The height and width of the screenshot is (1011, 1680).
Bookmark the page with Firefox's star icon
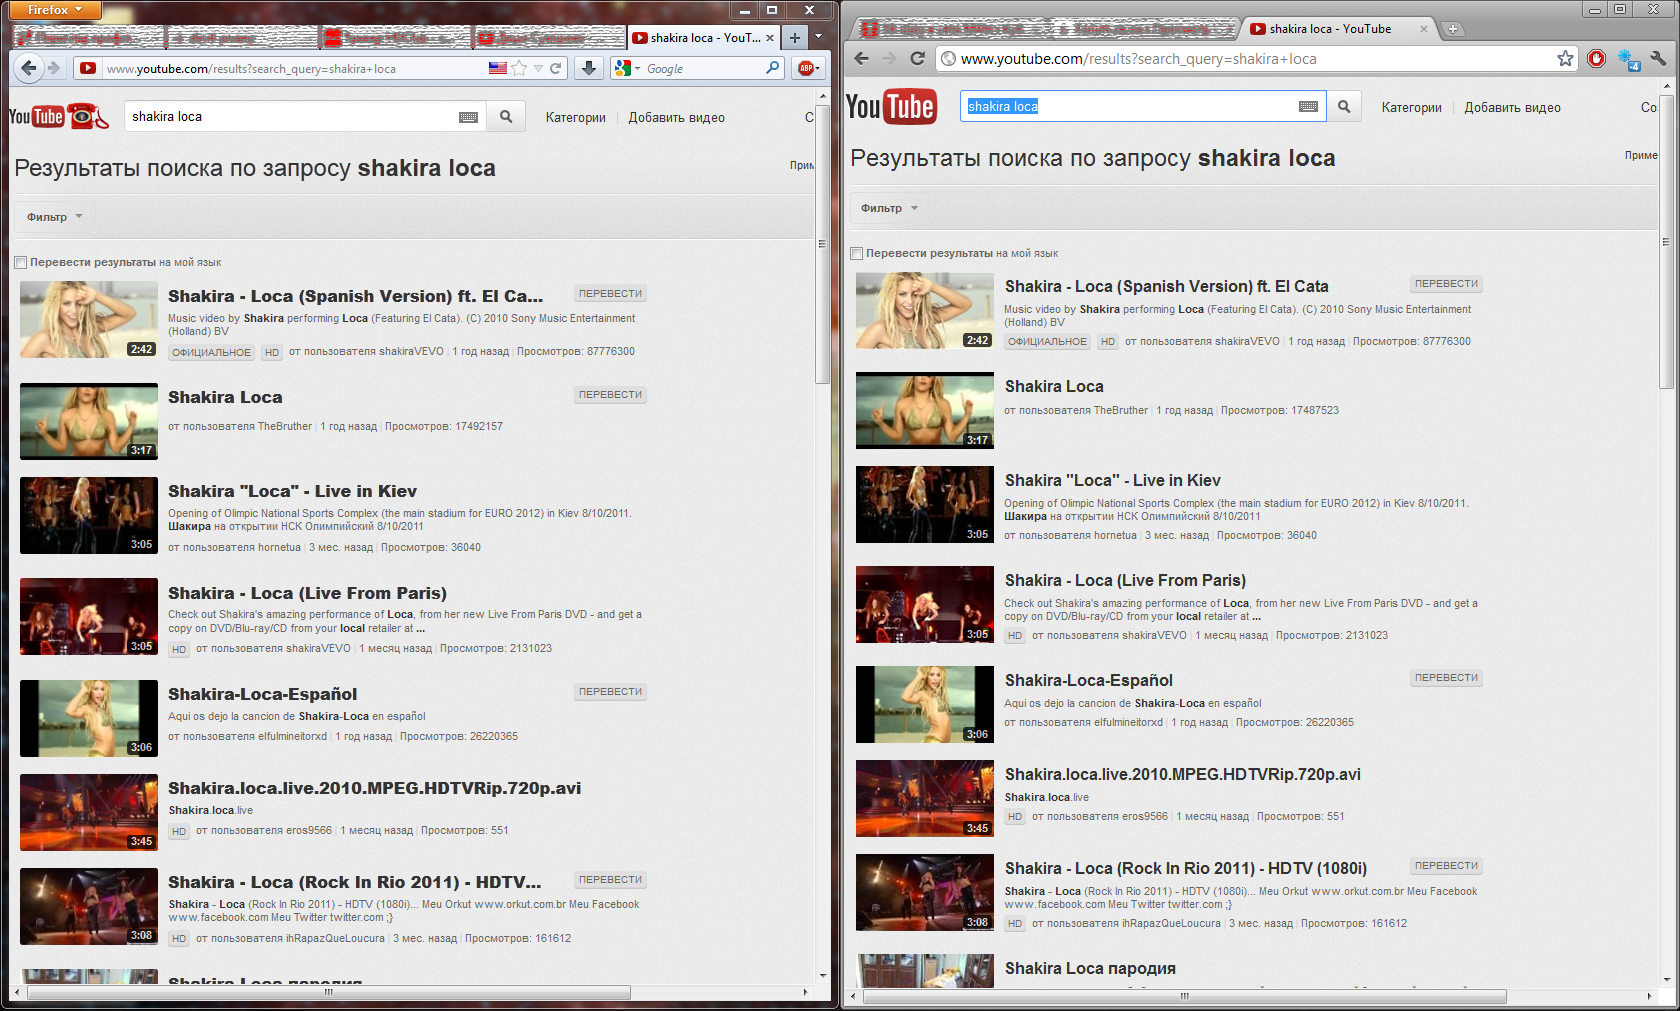coord(519,68)
